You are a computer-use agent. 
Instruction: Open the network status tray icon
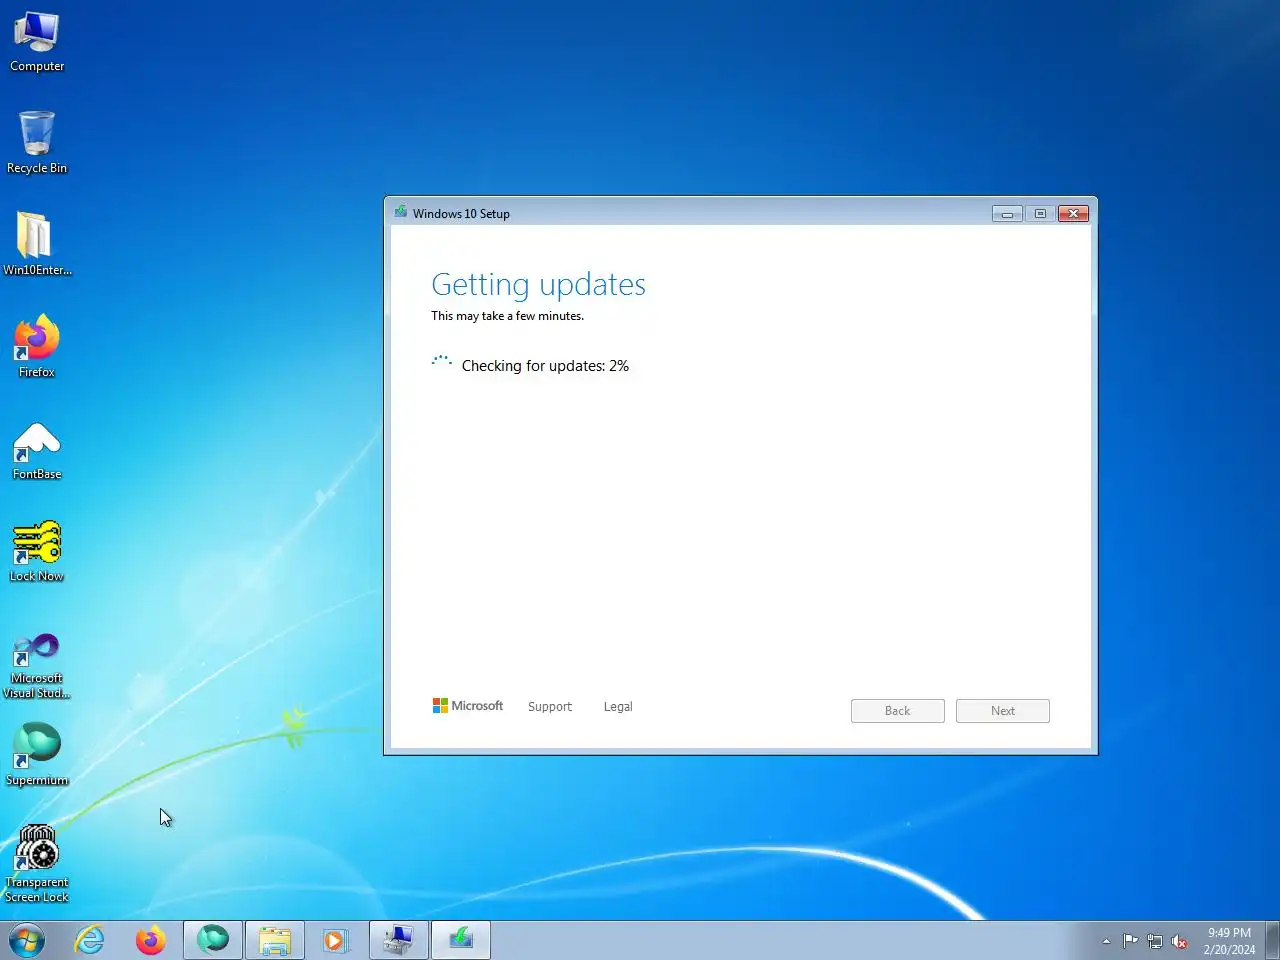tap(1155, 941)
